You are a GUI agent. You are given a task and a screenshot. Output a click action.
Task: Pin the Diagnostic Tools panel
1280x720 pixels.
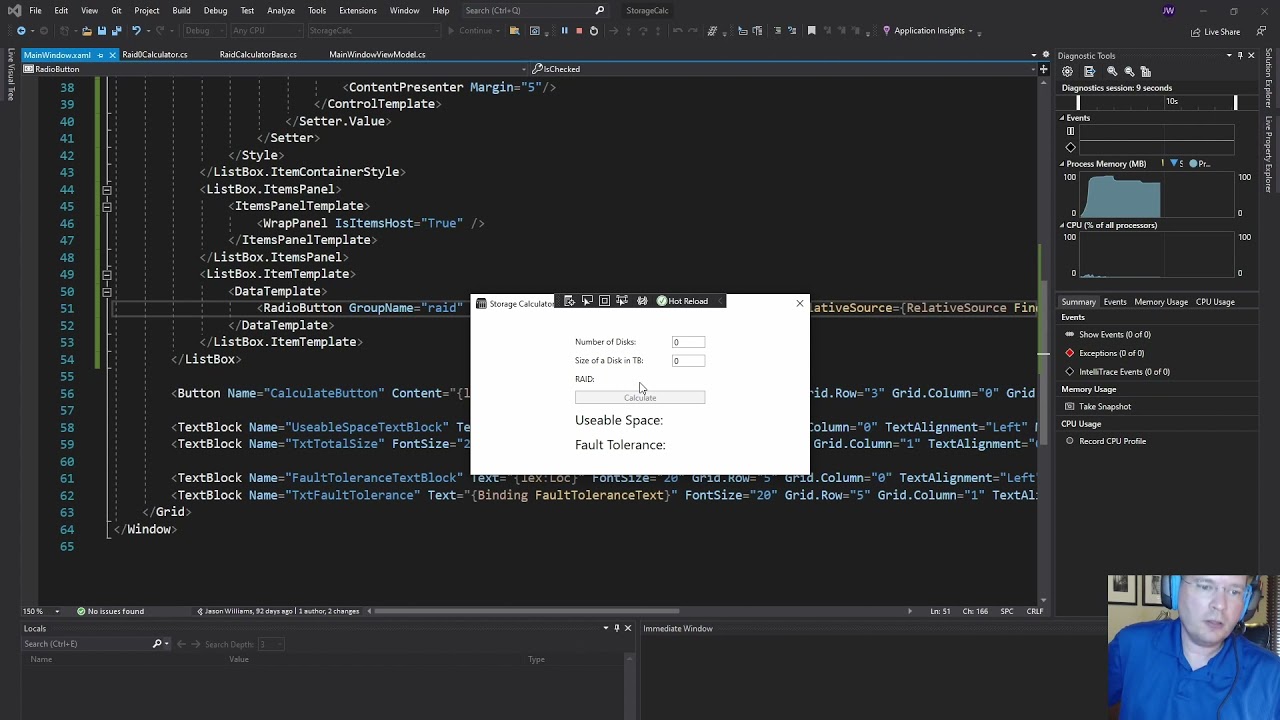(1240, 56)
